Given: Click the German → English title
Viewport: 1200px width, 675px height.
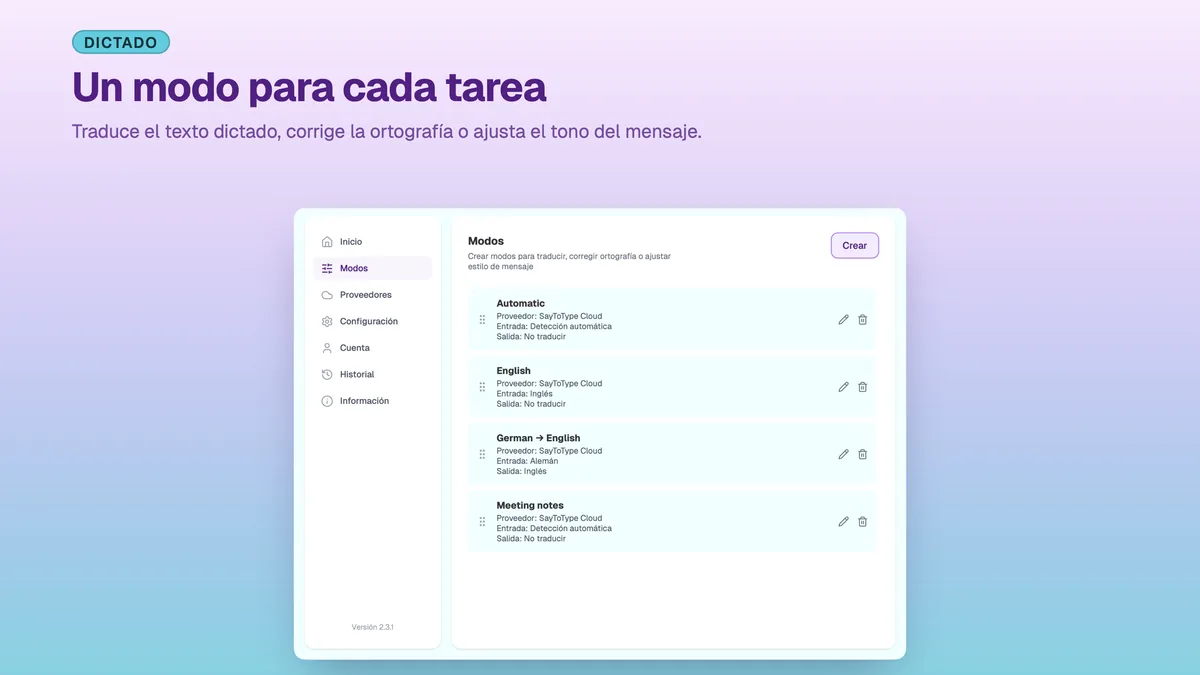Looking at the screenshot, I should point(538,438).
